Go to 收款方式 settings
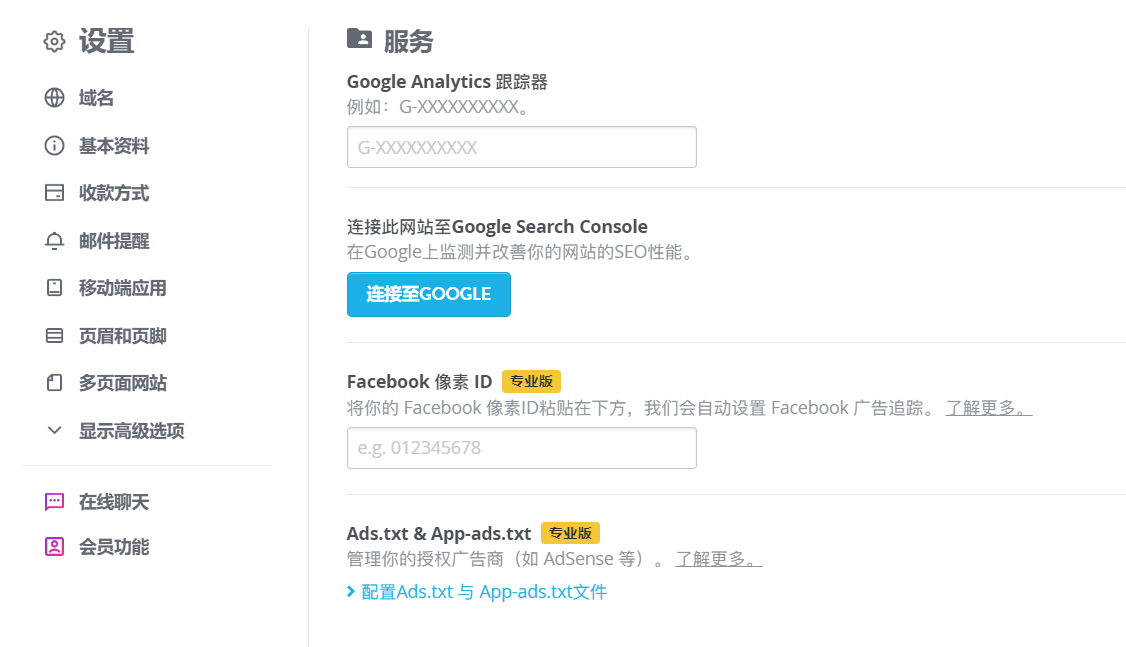 click(x=113, y=193)
